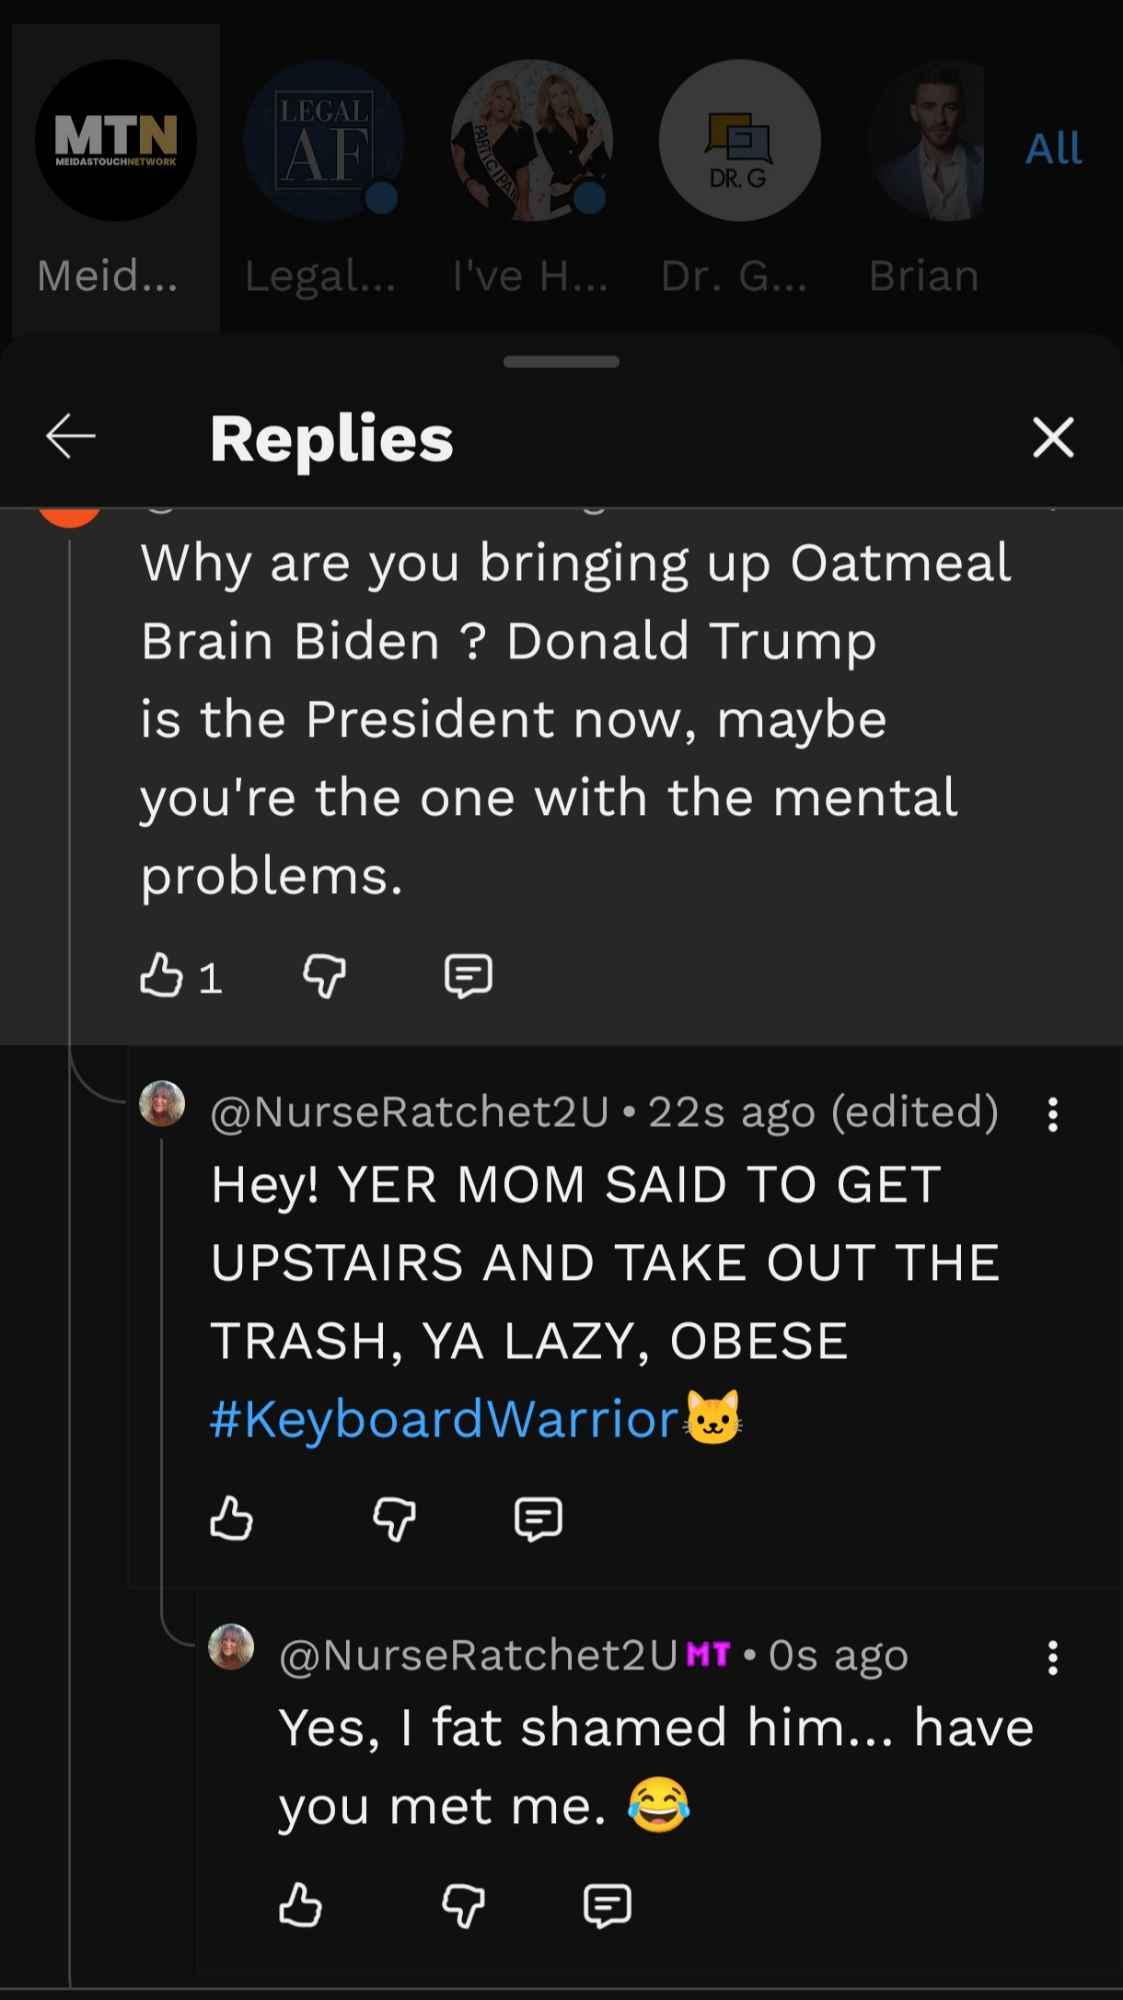
Task: Dislike the fat shamed him reply
Action: [463, 1905]
